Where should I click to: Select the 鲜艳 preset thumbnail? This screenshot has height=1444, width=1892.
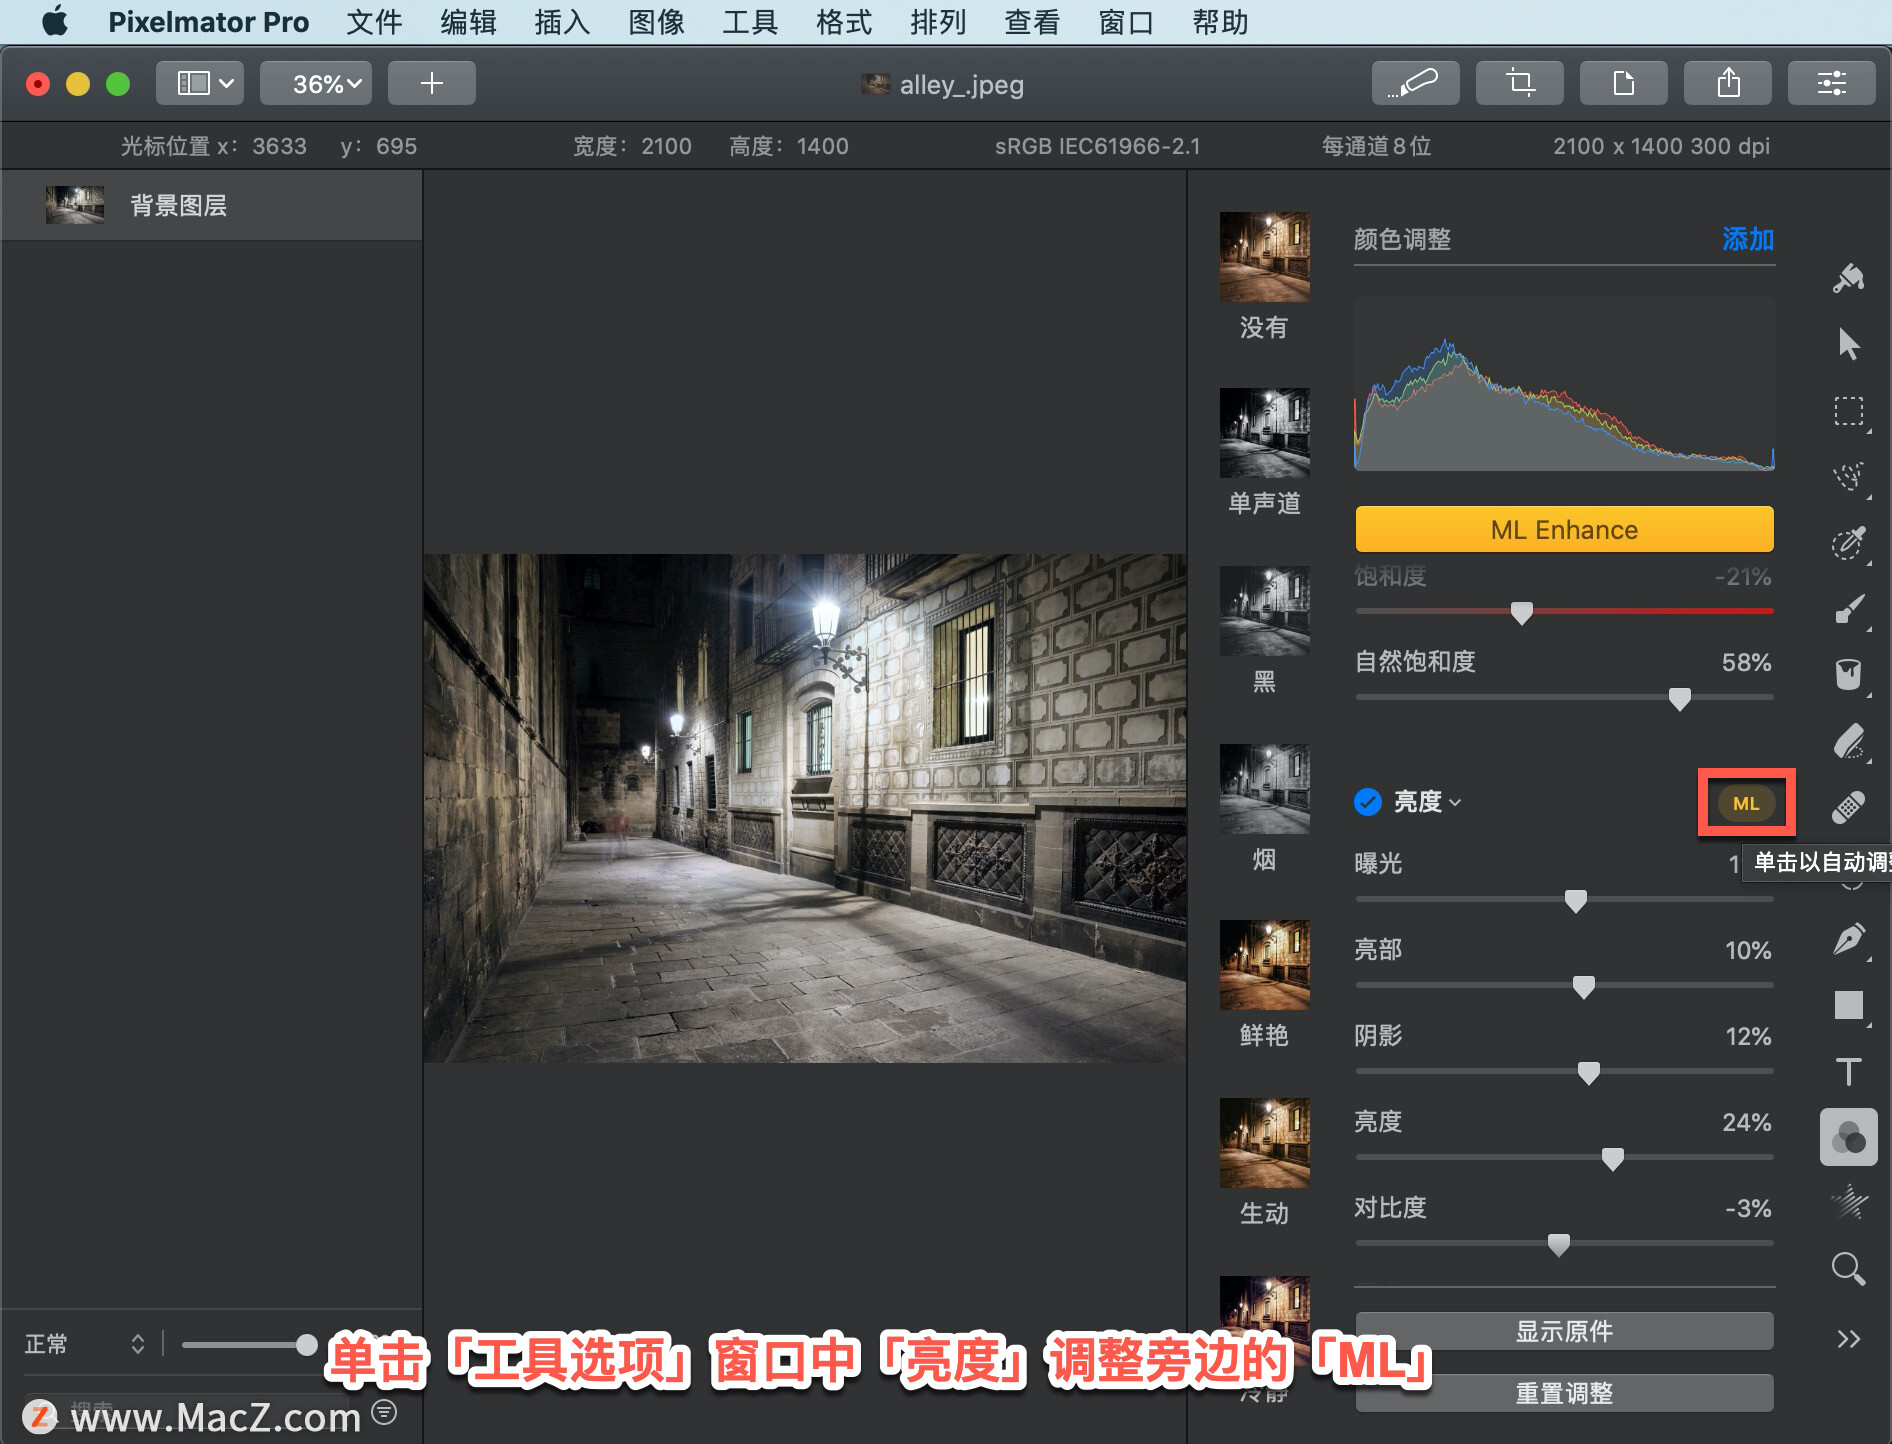[1264, 965]
